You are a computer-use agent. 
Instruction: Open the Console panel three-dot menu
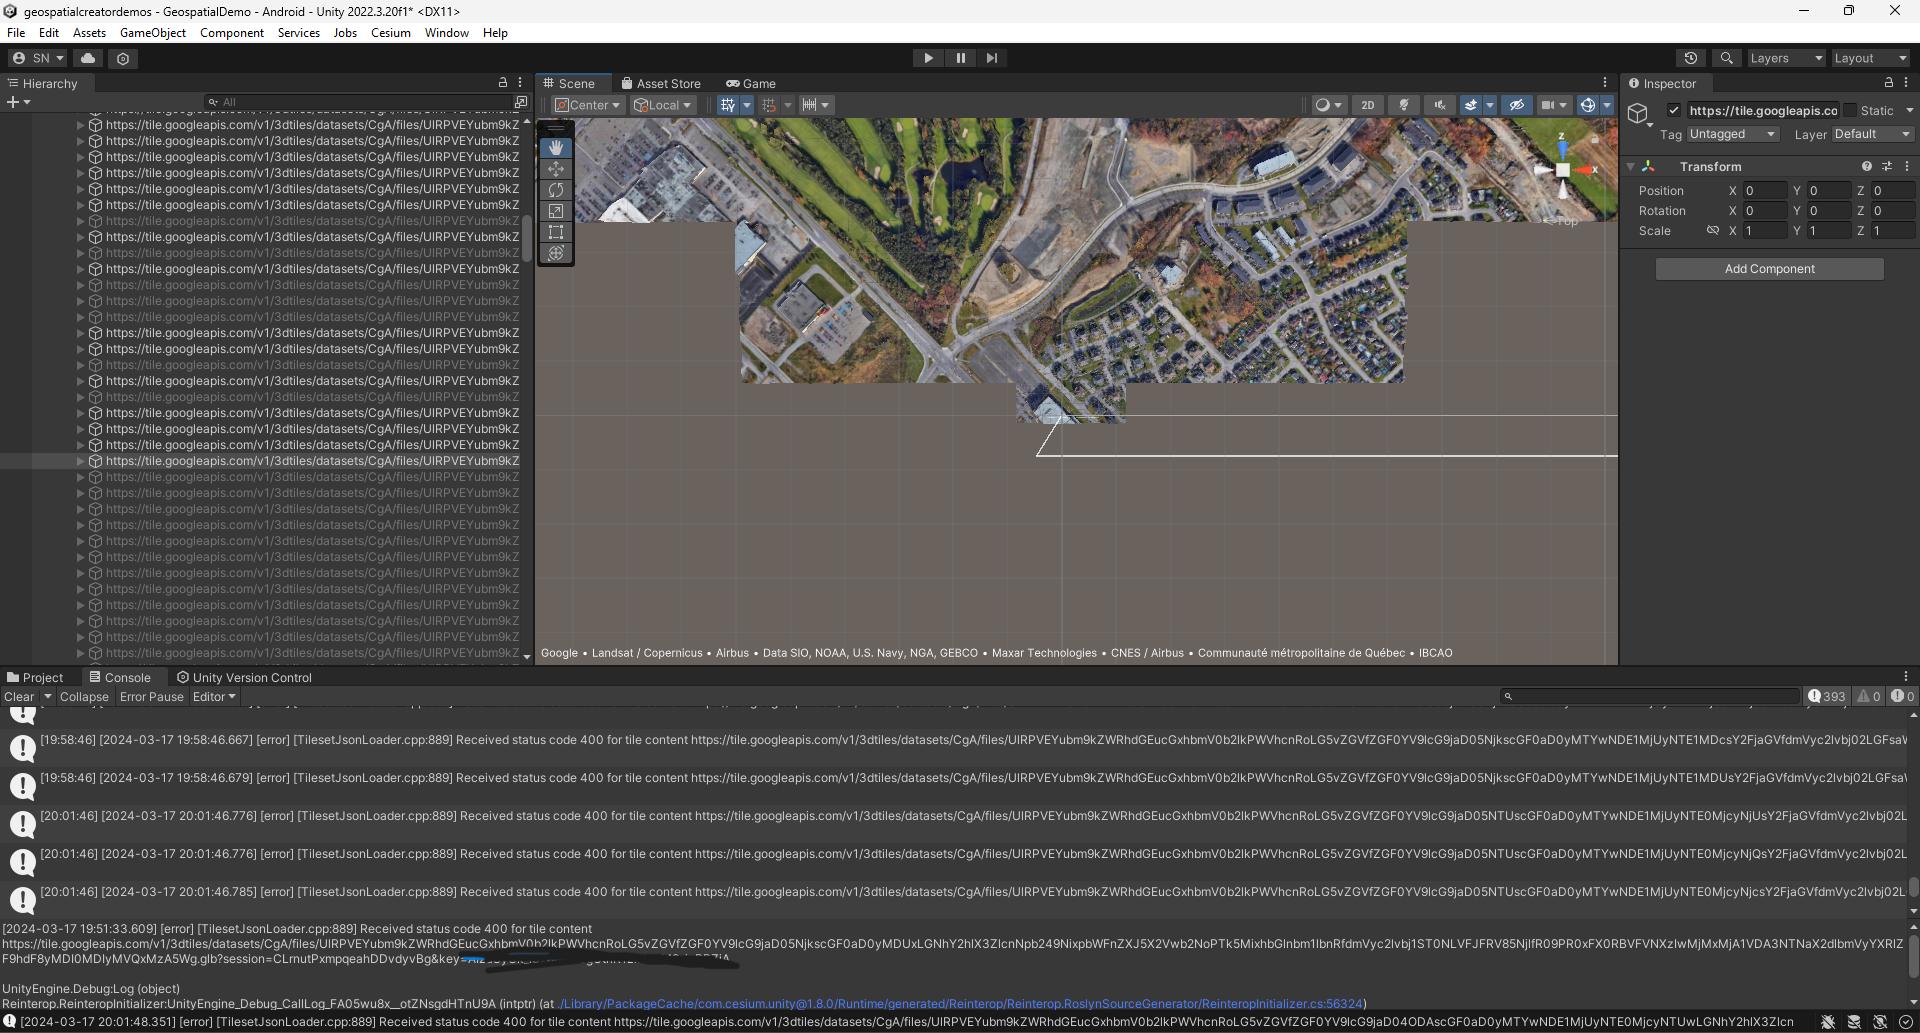[1906, 677]
